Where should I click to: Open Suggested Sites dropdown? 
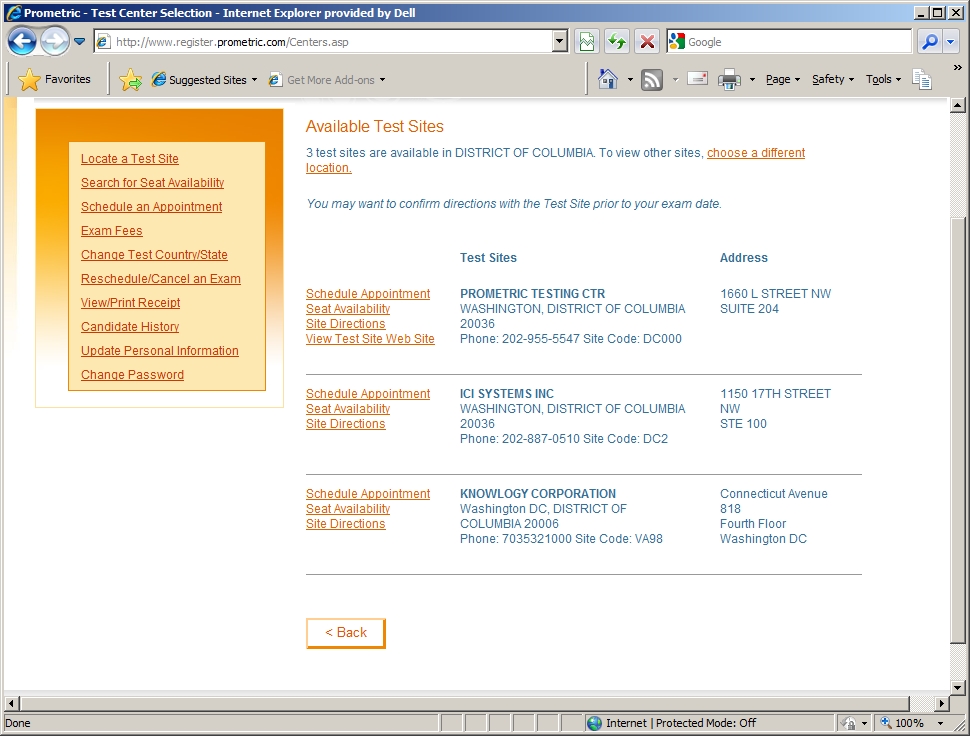point(205,80)
